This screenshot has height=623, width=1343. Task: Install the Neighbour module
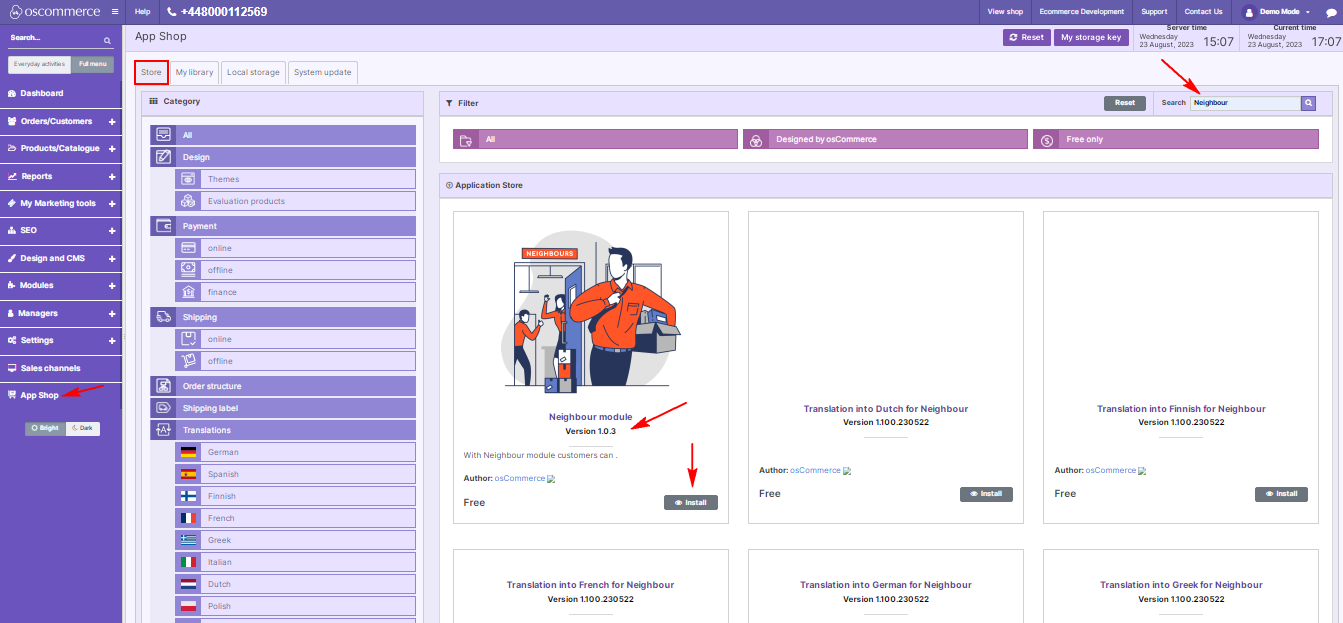click(x=691, y=502)
